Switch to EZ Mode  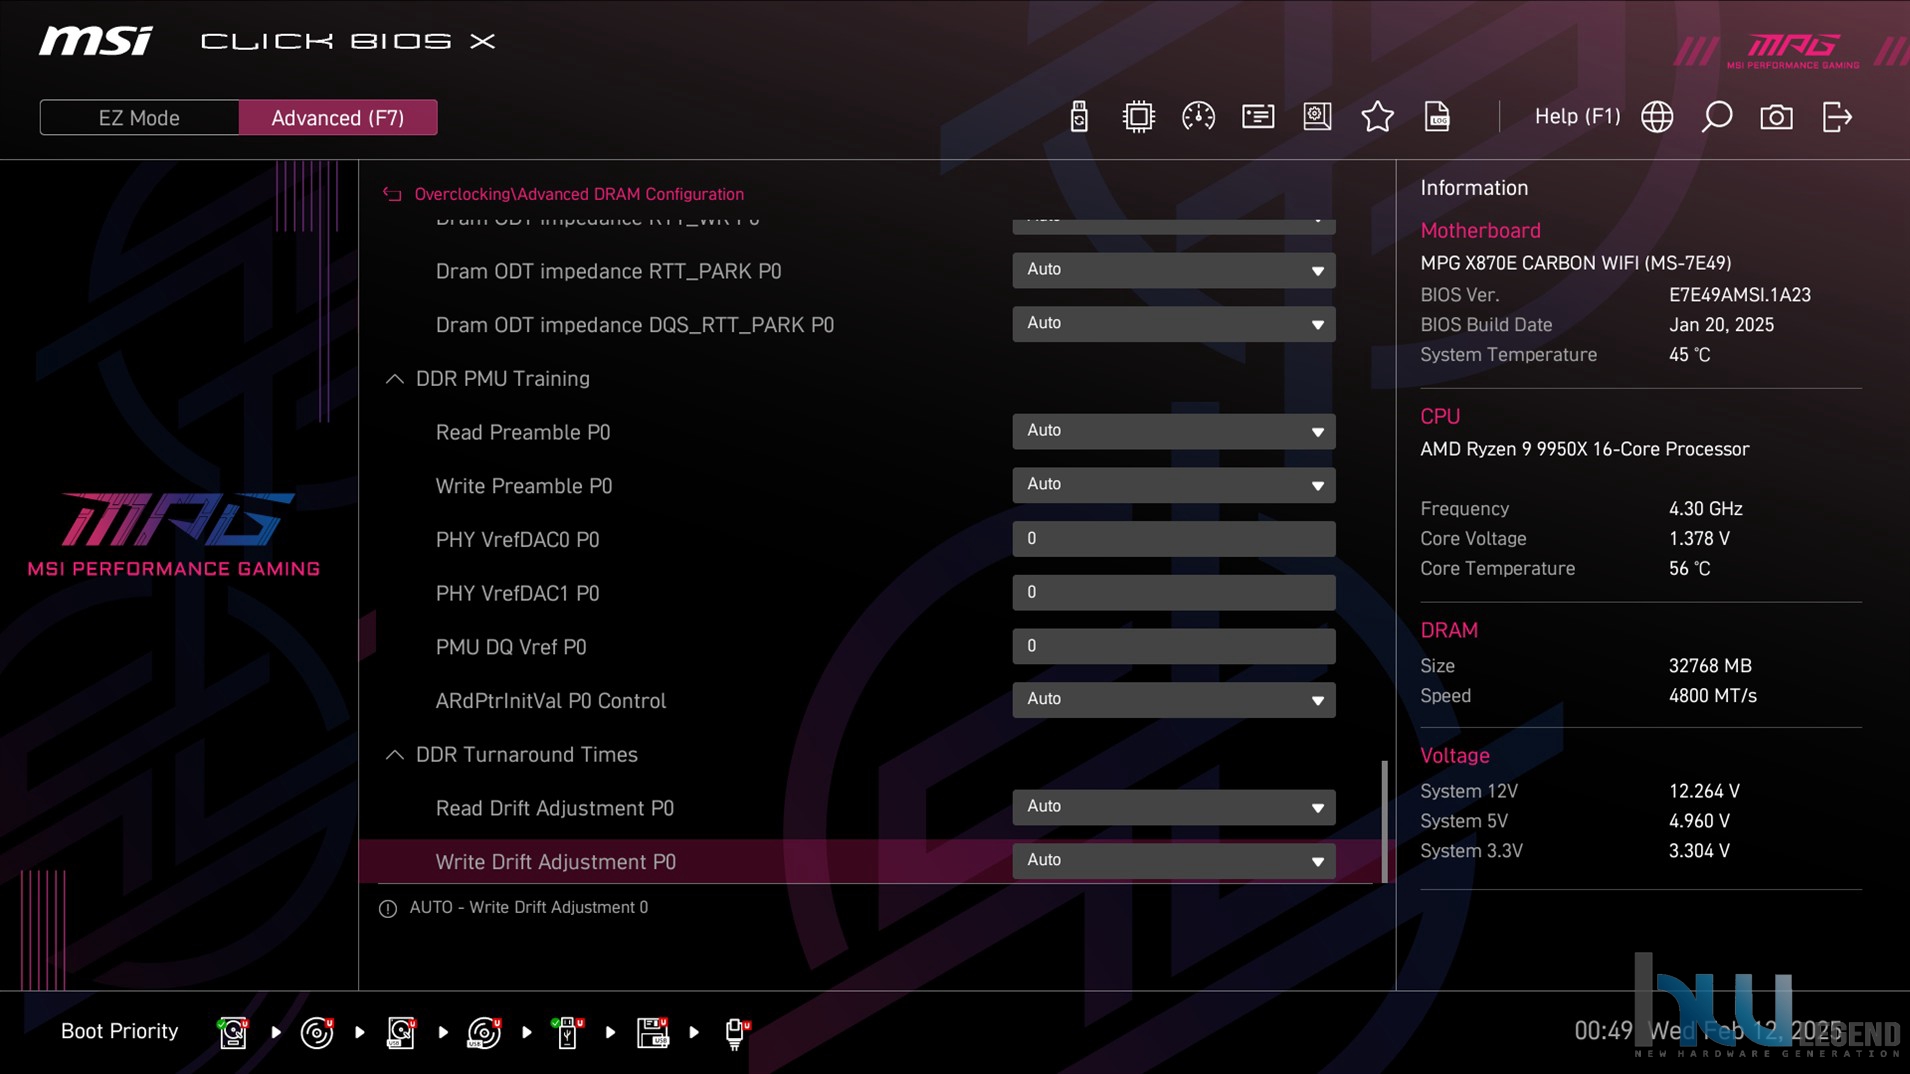pos(139,117)
